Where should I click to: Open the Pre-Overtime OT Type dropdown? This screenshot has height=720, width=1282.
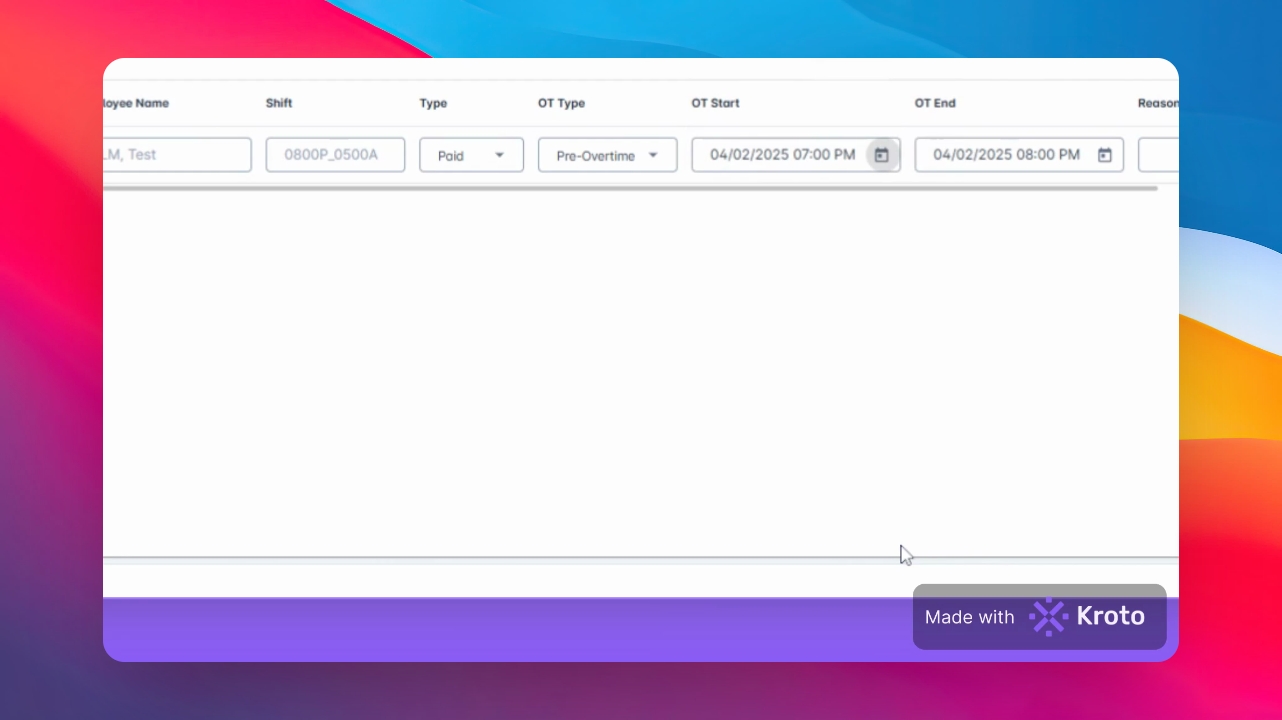click(607, 155)
